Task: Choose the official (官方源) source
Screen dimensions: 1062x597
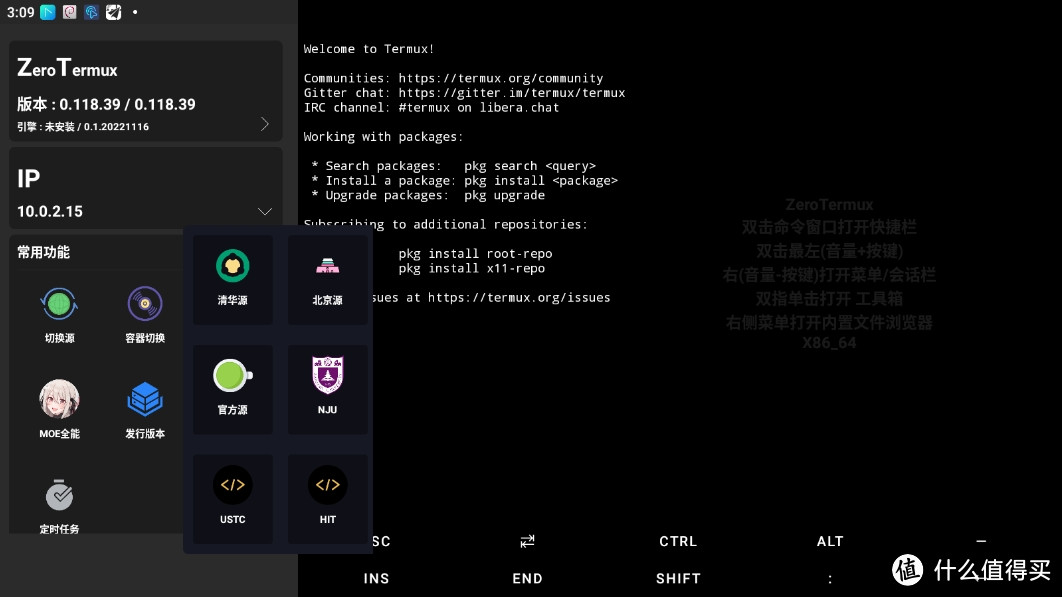Action: 233,389
